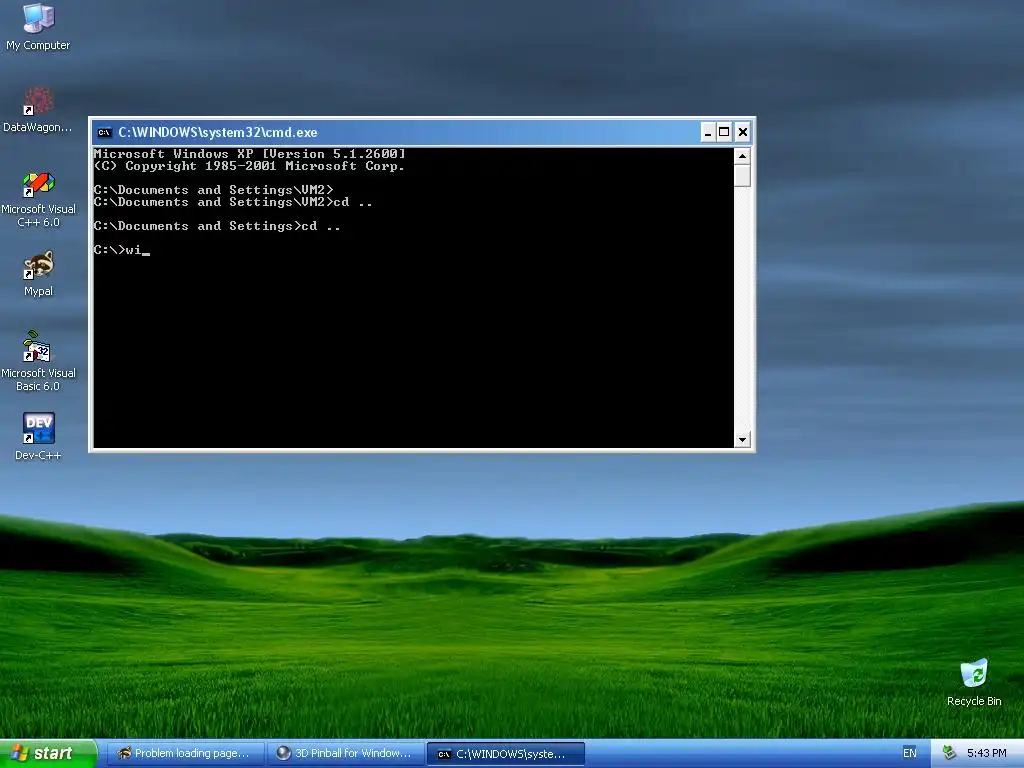
Task: Click the 5:43 PM clock
Action: 986,753
